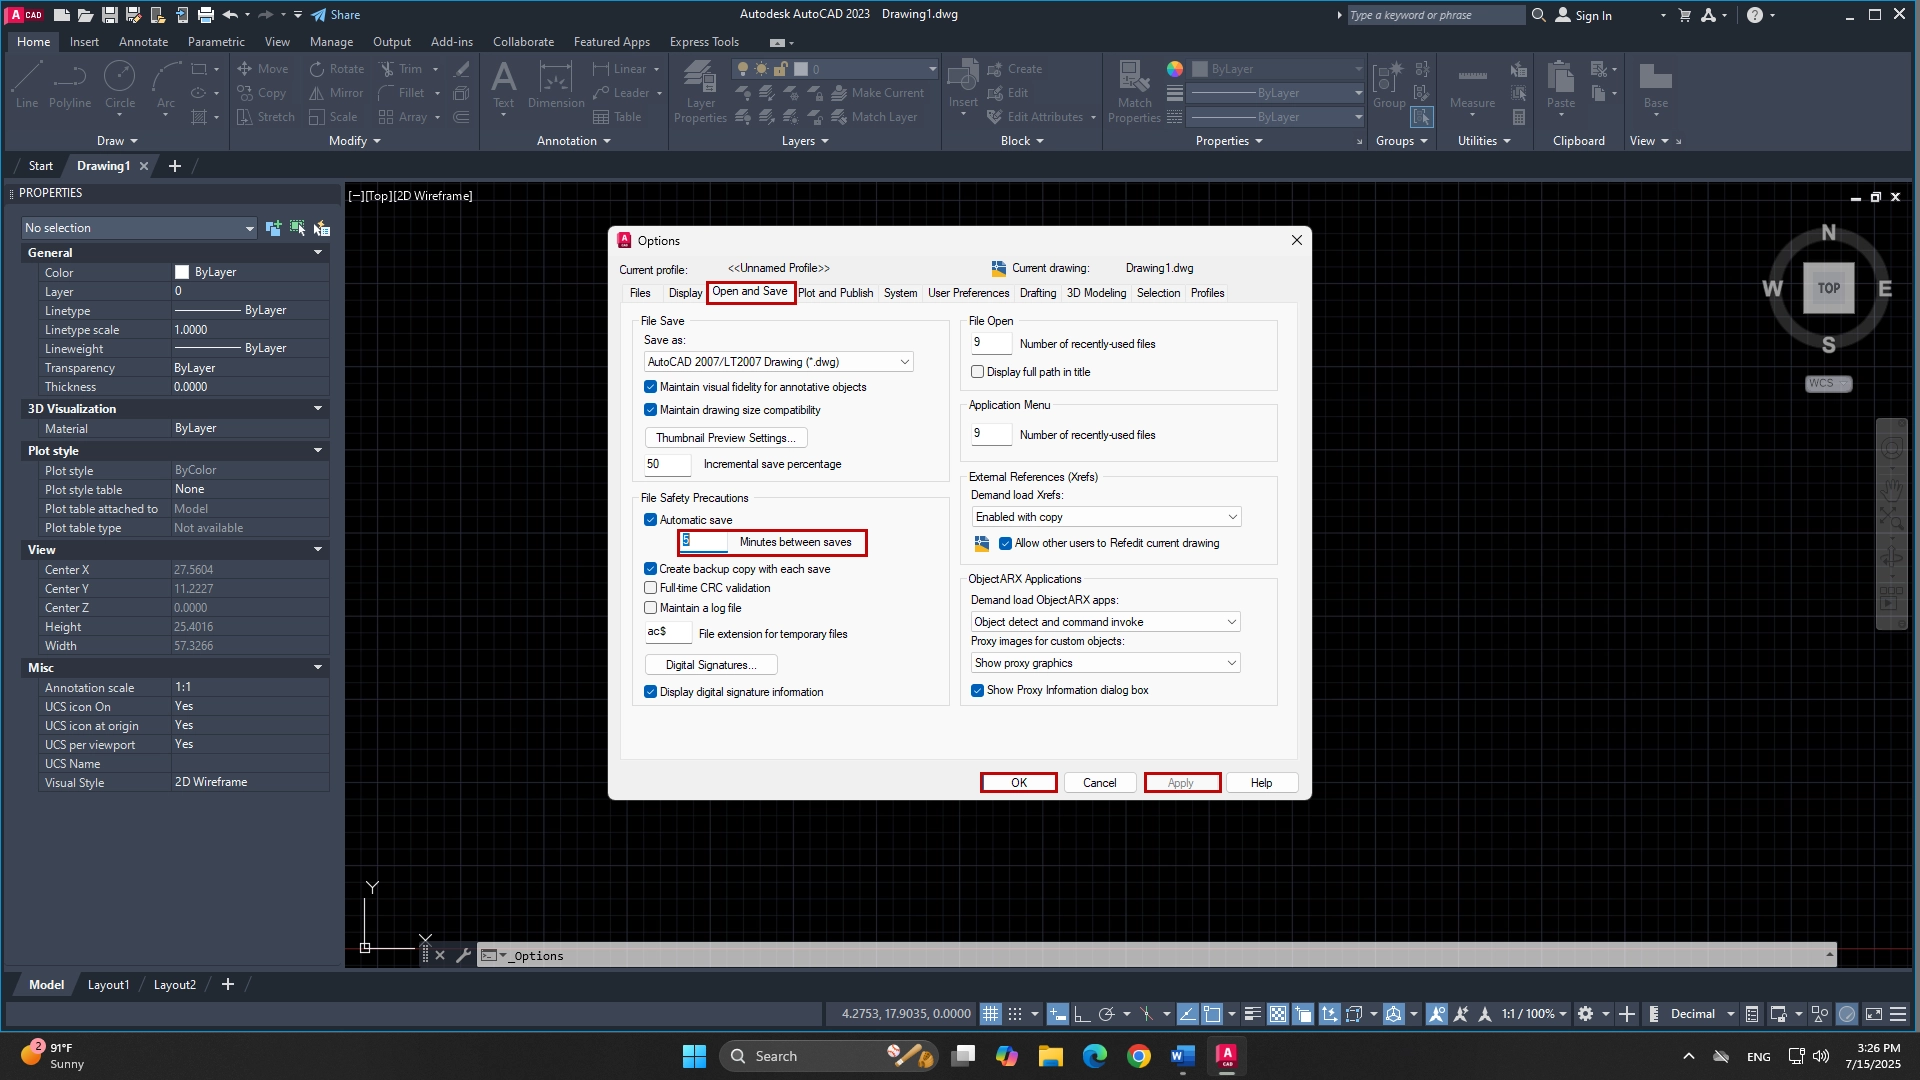Screen dimensions: 1920x1080
Task: Uncheck Create backup copy with each save
Action: 651,569
